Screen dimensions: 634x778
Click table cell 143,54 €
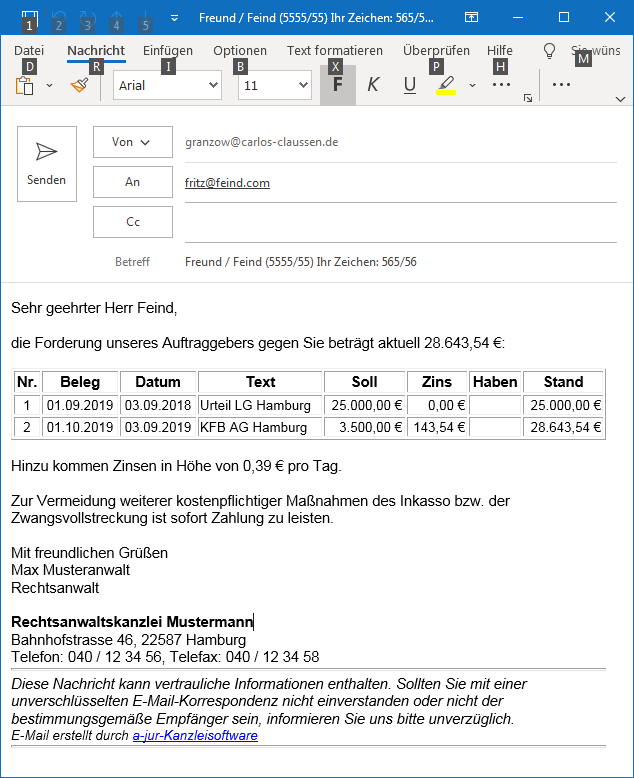point(439,427)
